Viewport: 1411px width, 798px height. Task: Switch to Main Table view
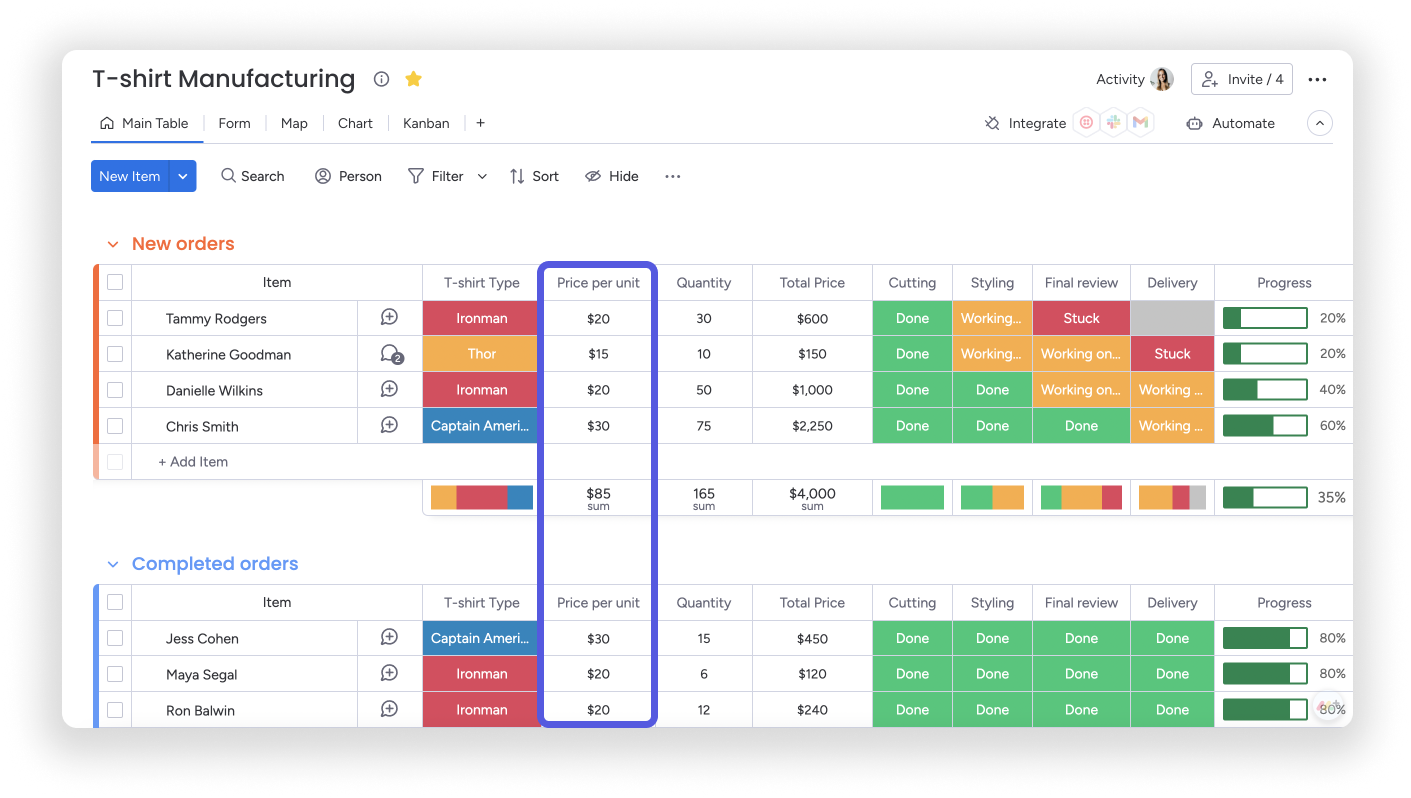(145, 123)
